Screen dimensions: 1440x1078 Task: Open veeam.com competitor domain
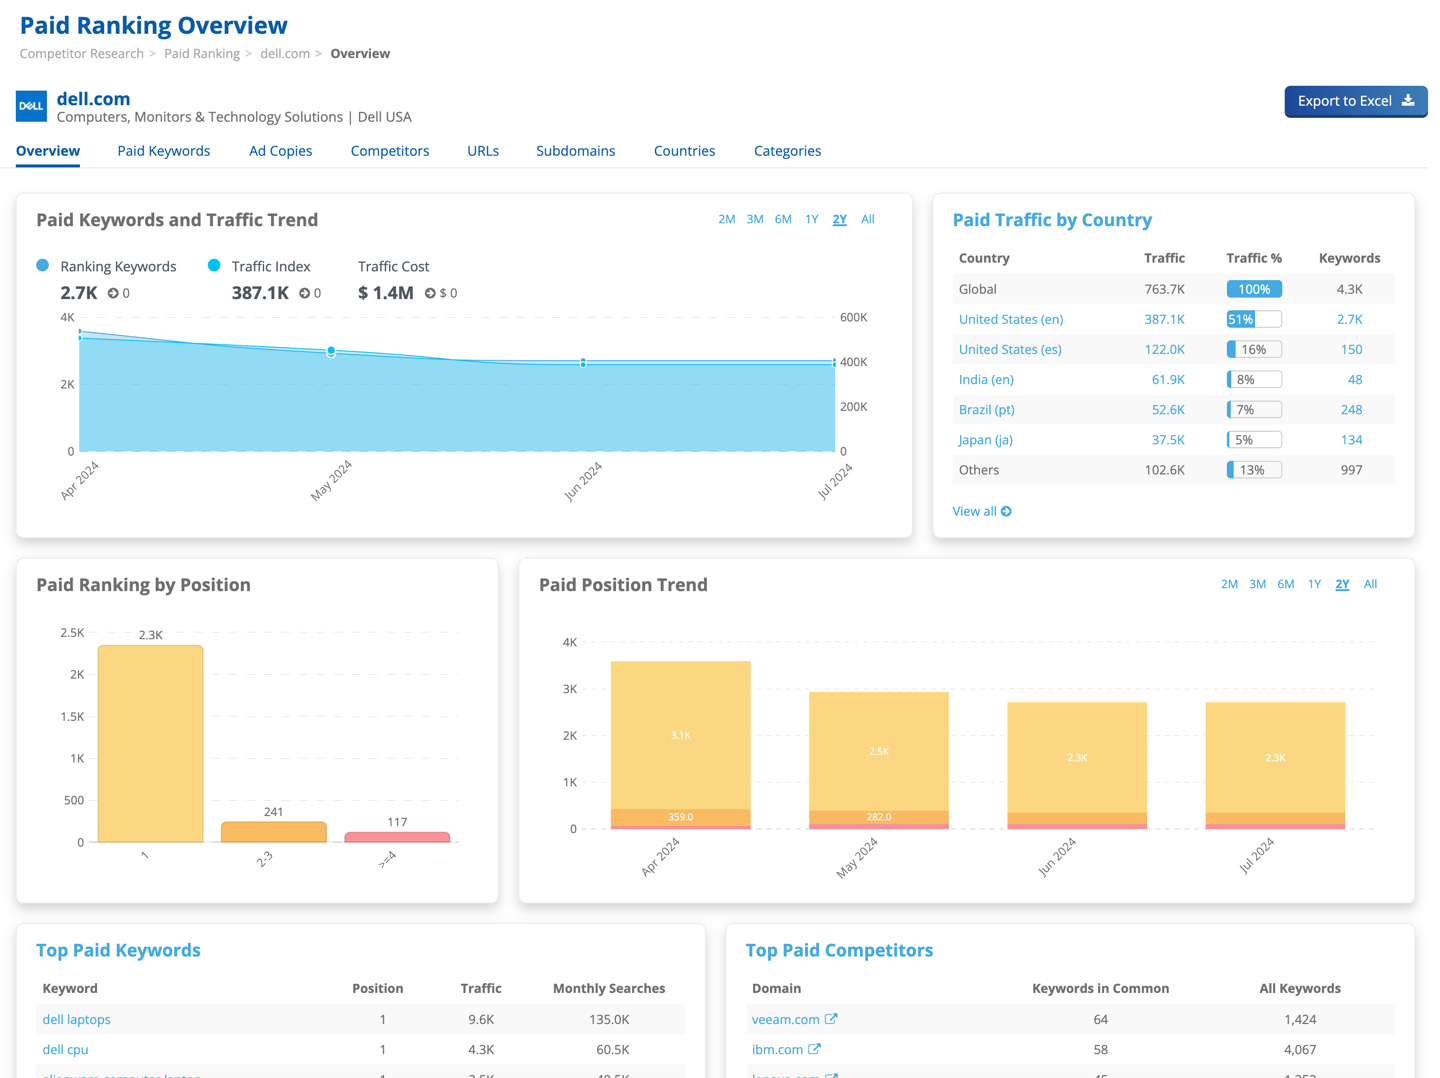tap(786, 1019)
